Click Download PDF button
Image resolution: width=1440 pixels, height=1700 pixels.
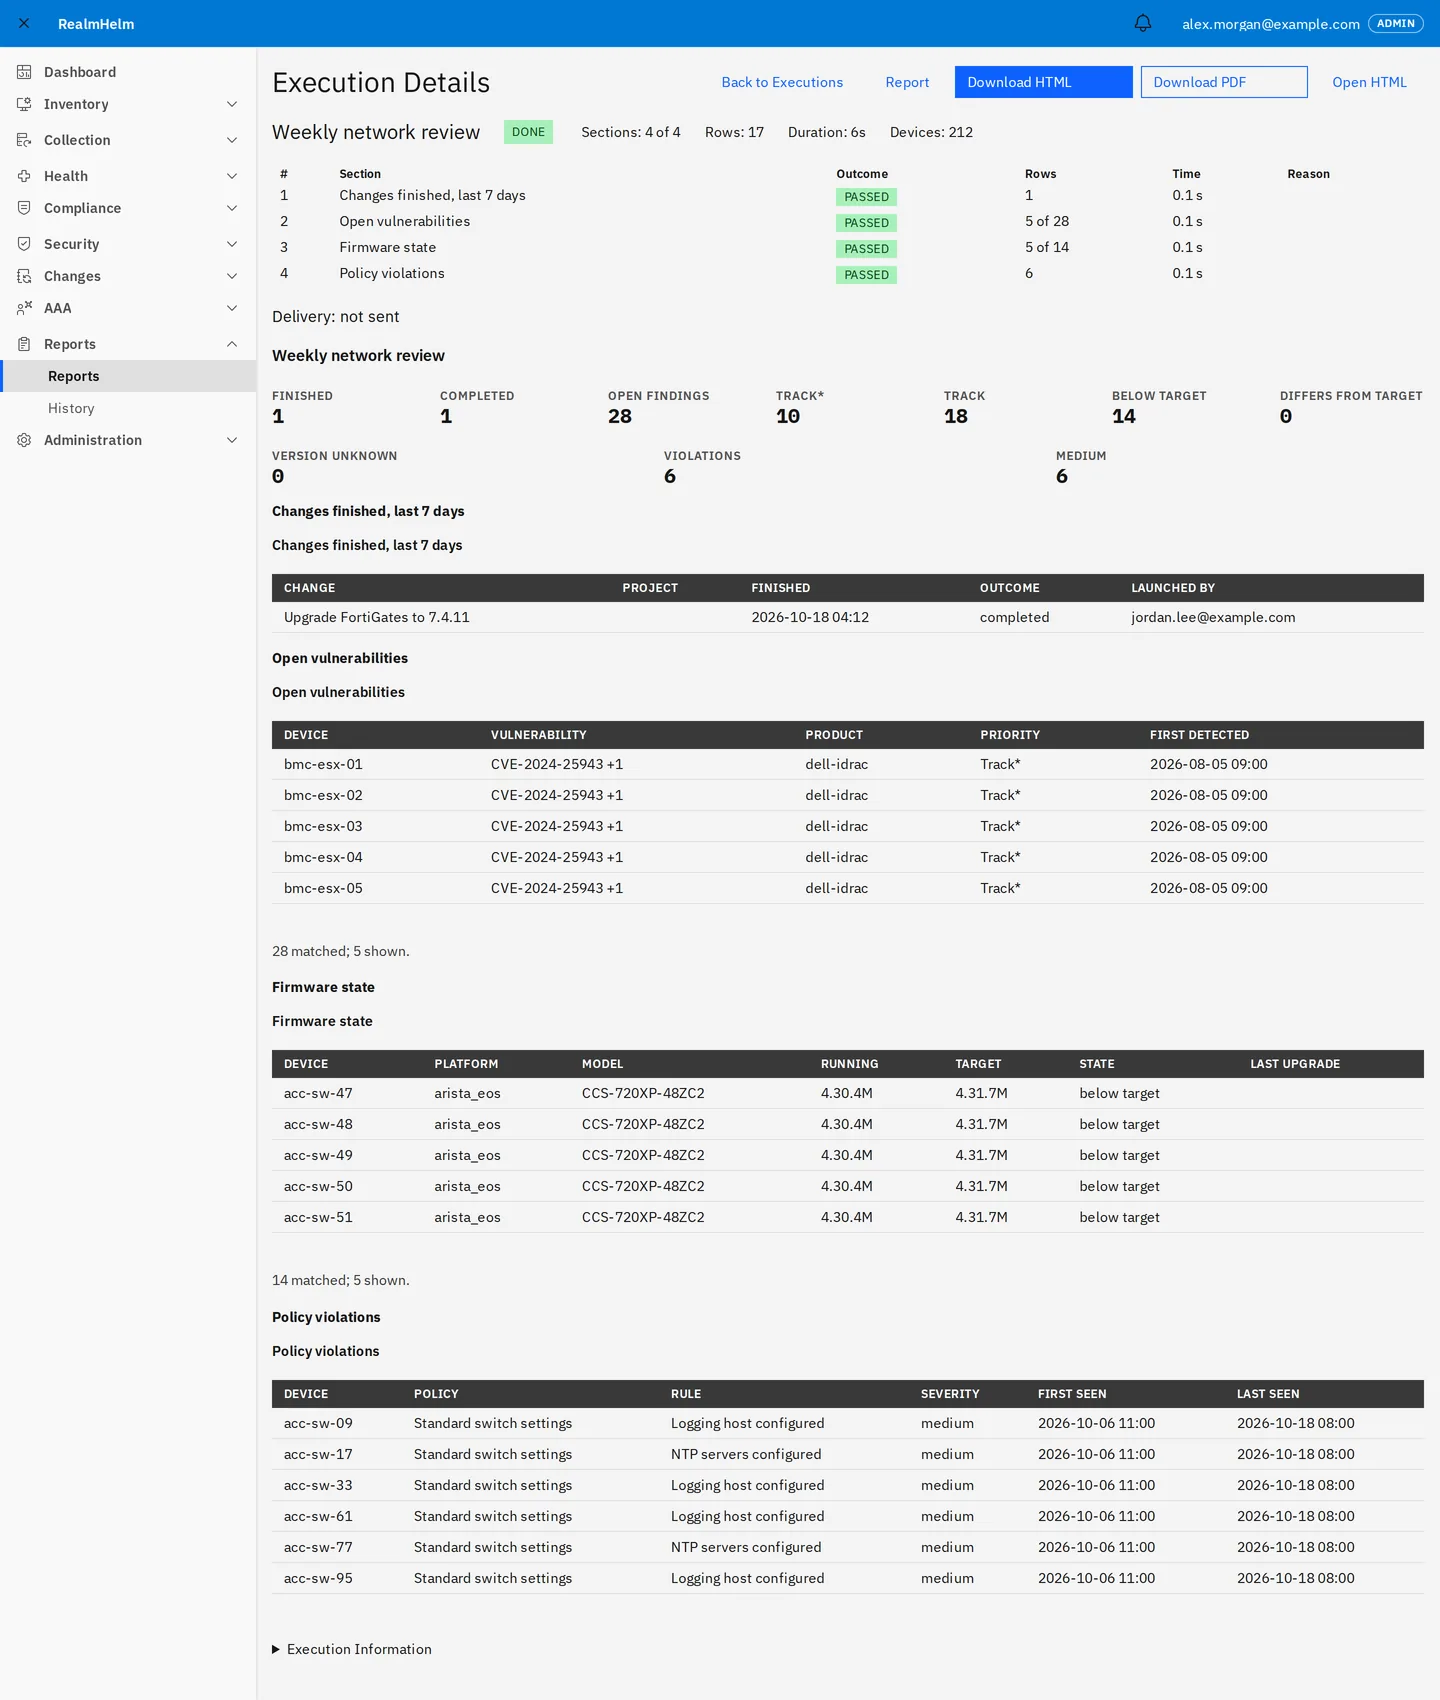point(1224,82)
